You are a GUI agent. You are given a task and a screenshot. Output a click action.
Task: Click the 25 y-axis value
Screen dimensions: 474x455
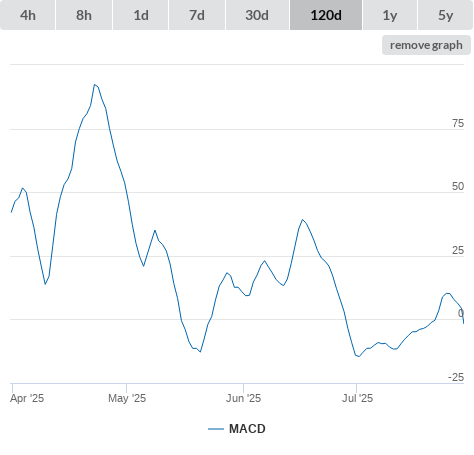pyautogui.click(x=458, y=250)
